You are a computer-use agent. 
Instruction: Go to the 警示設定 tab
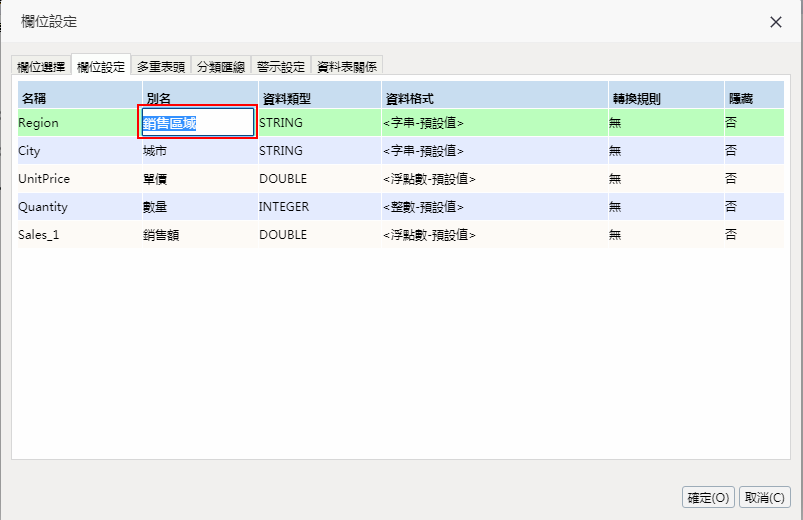coord(280,67)
